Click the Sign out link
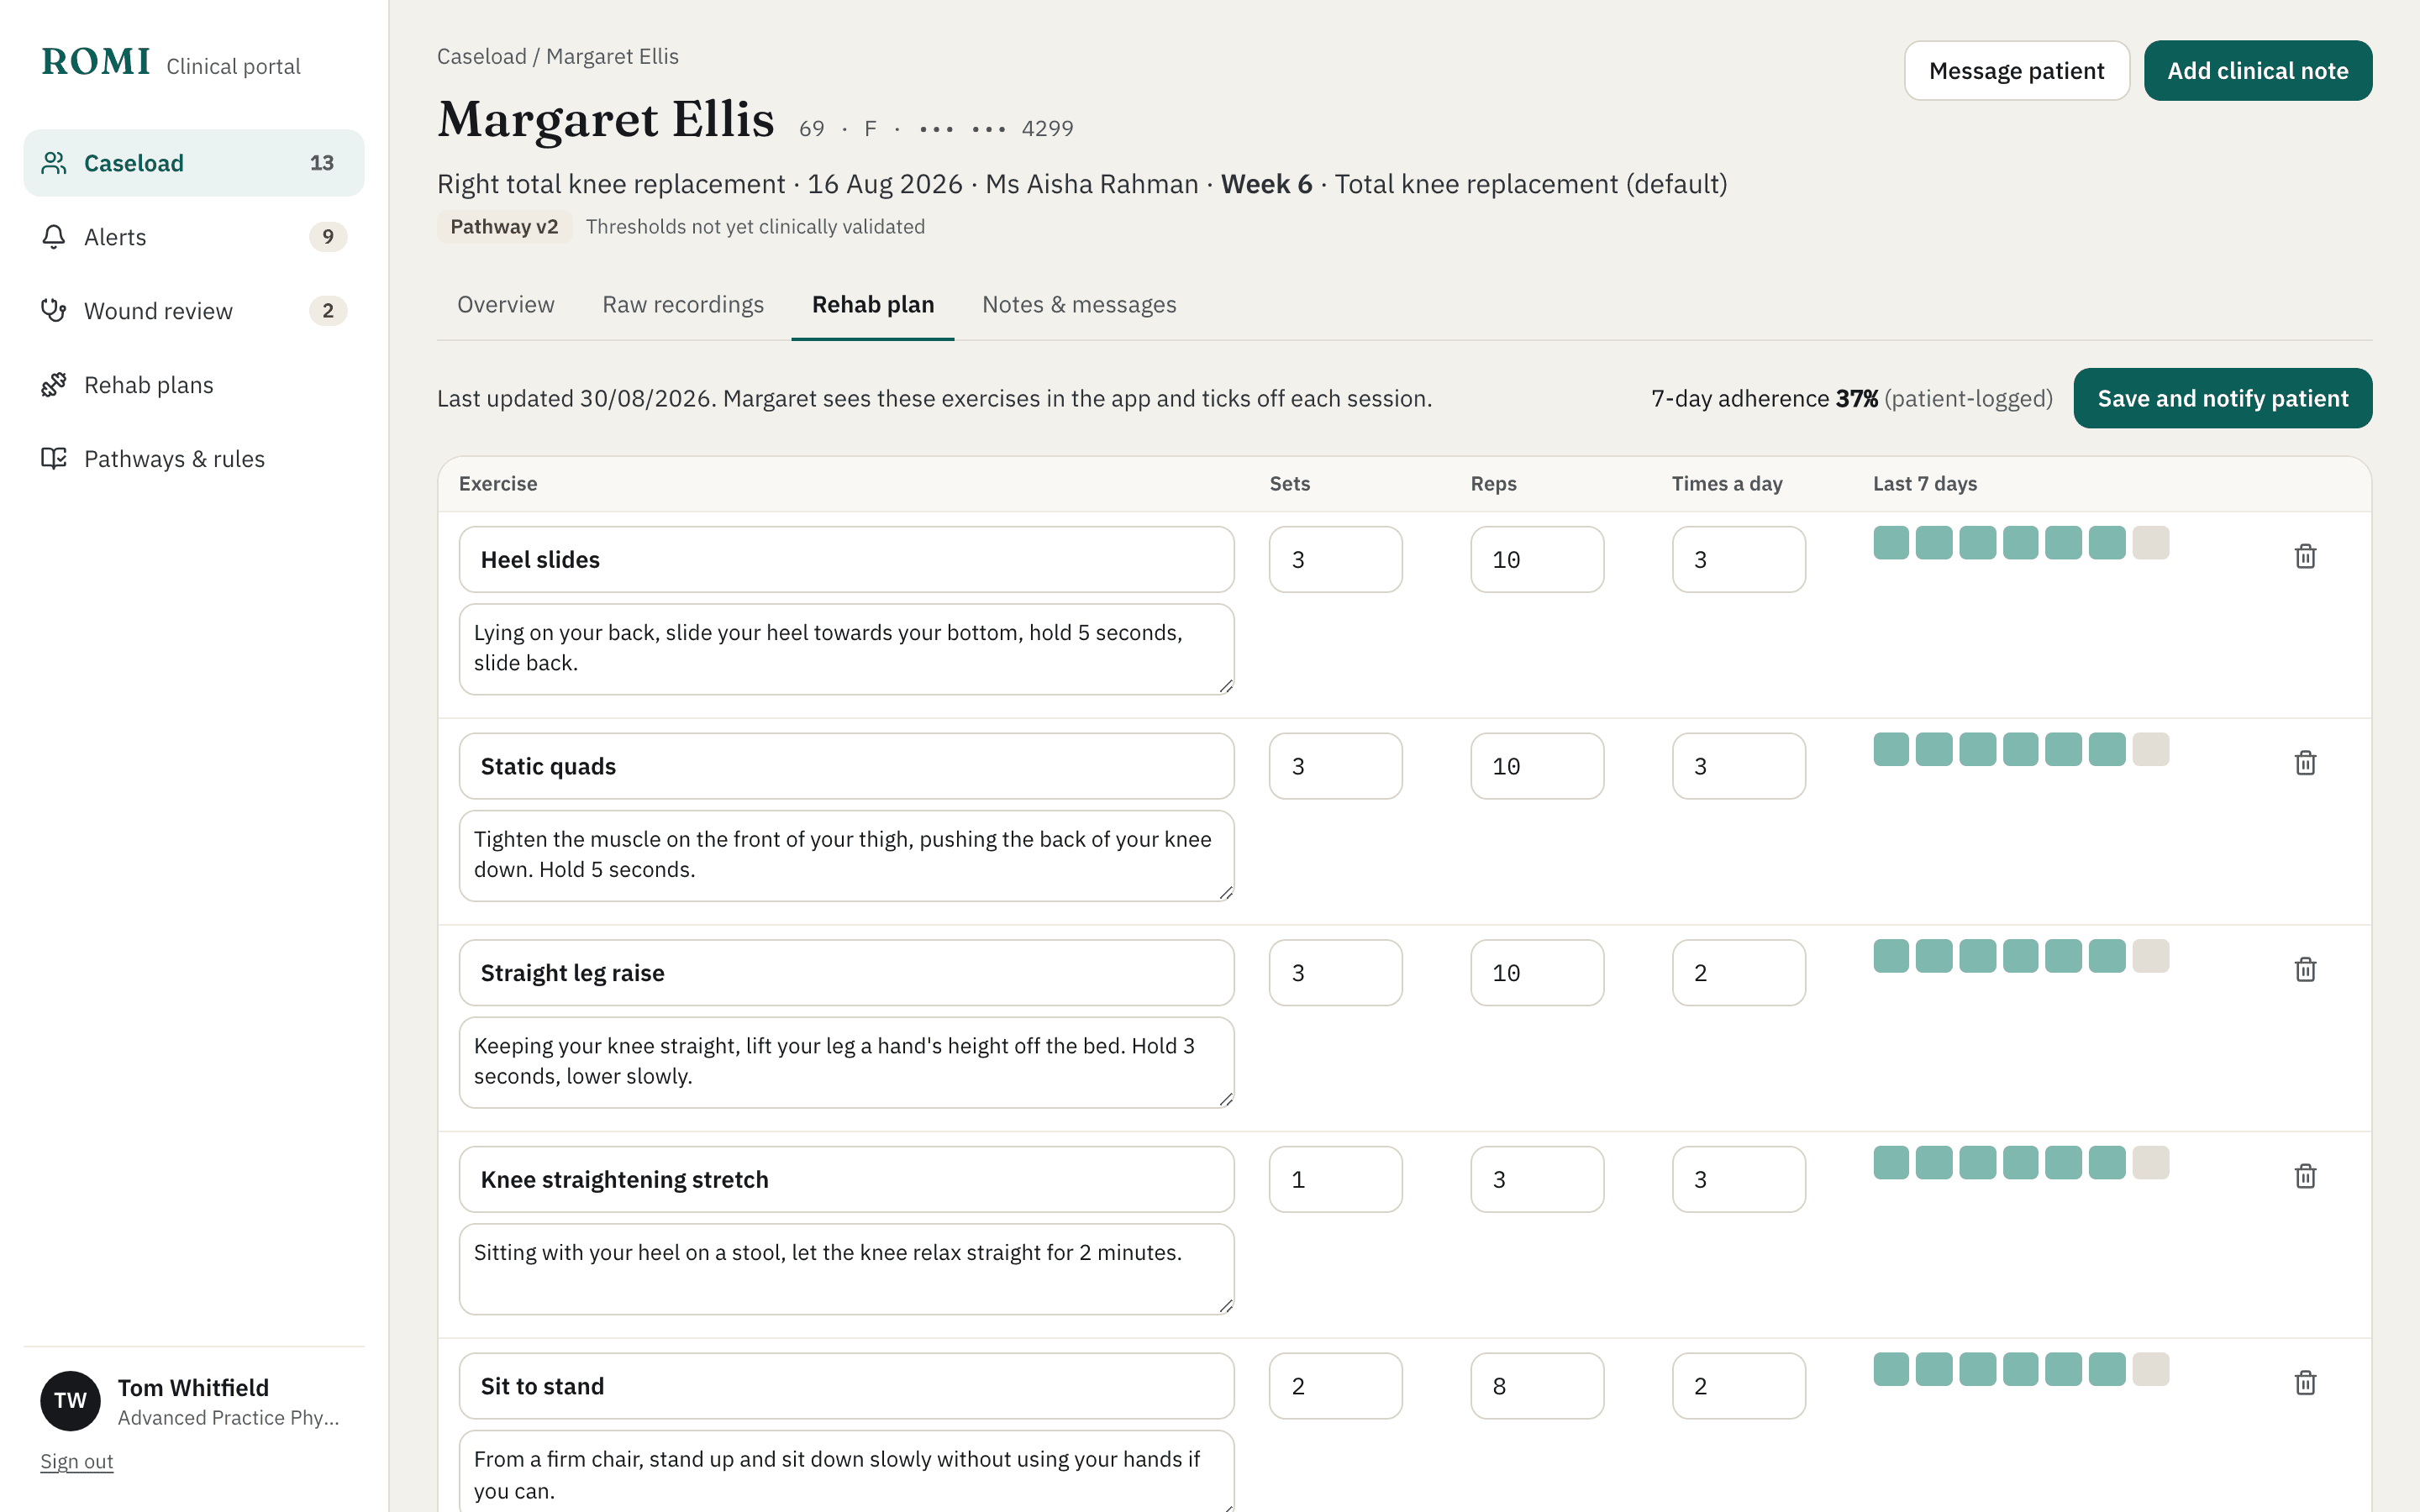 coord(76,1461)
